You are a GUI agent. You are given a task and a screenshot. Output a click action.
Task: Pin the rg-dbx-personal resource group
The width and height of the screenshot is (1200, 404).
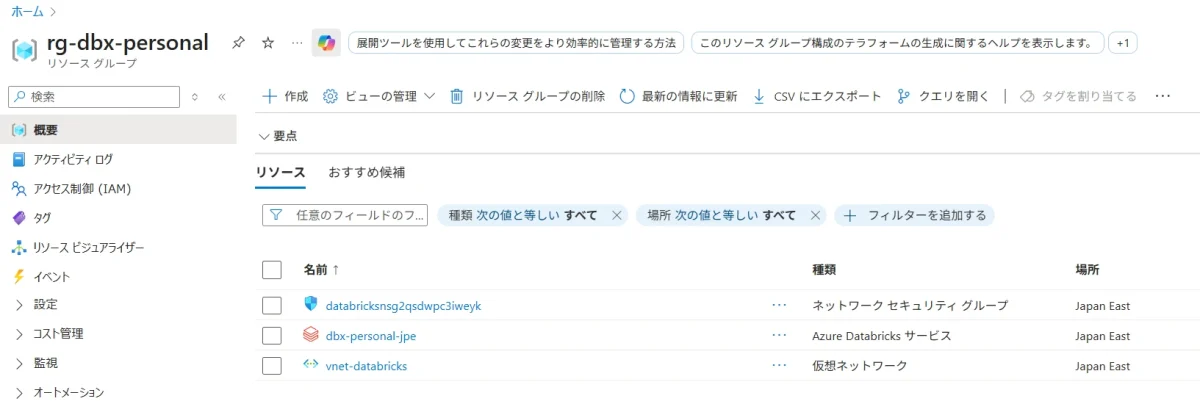(238, 43)
